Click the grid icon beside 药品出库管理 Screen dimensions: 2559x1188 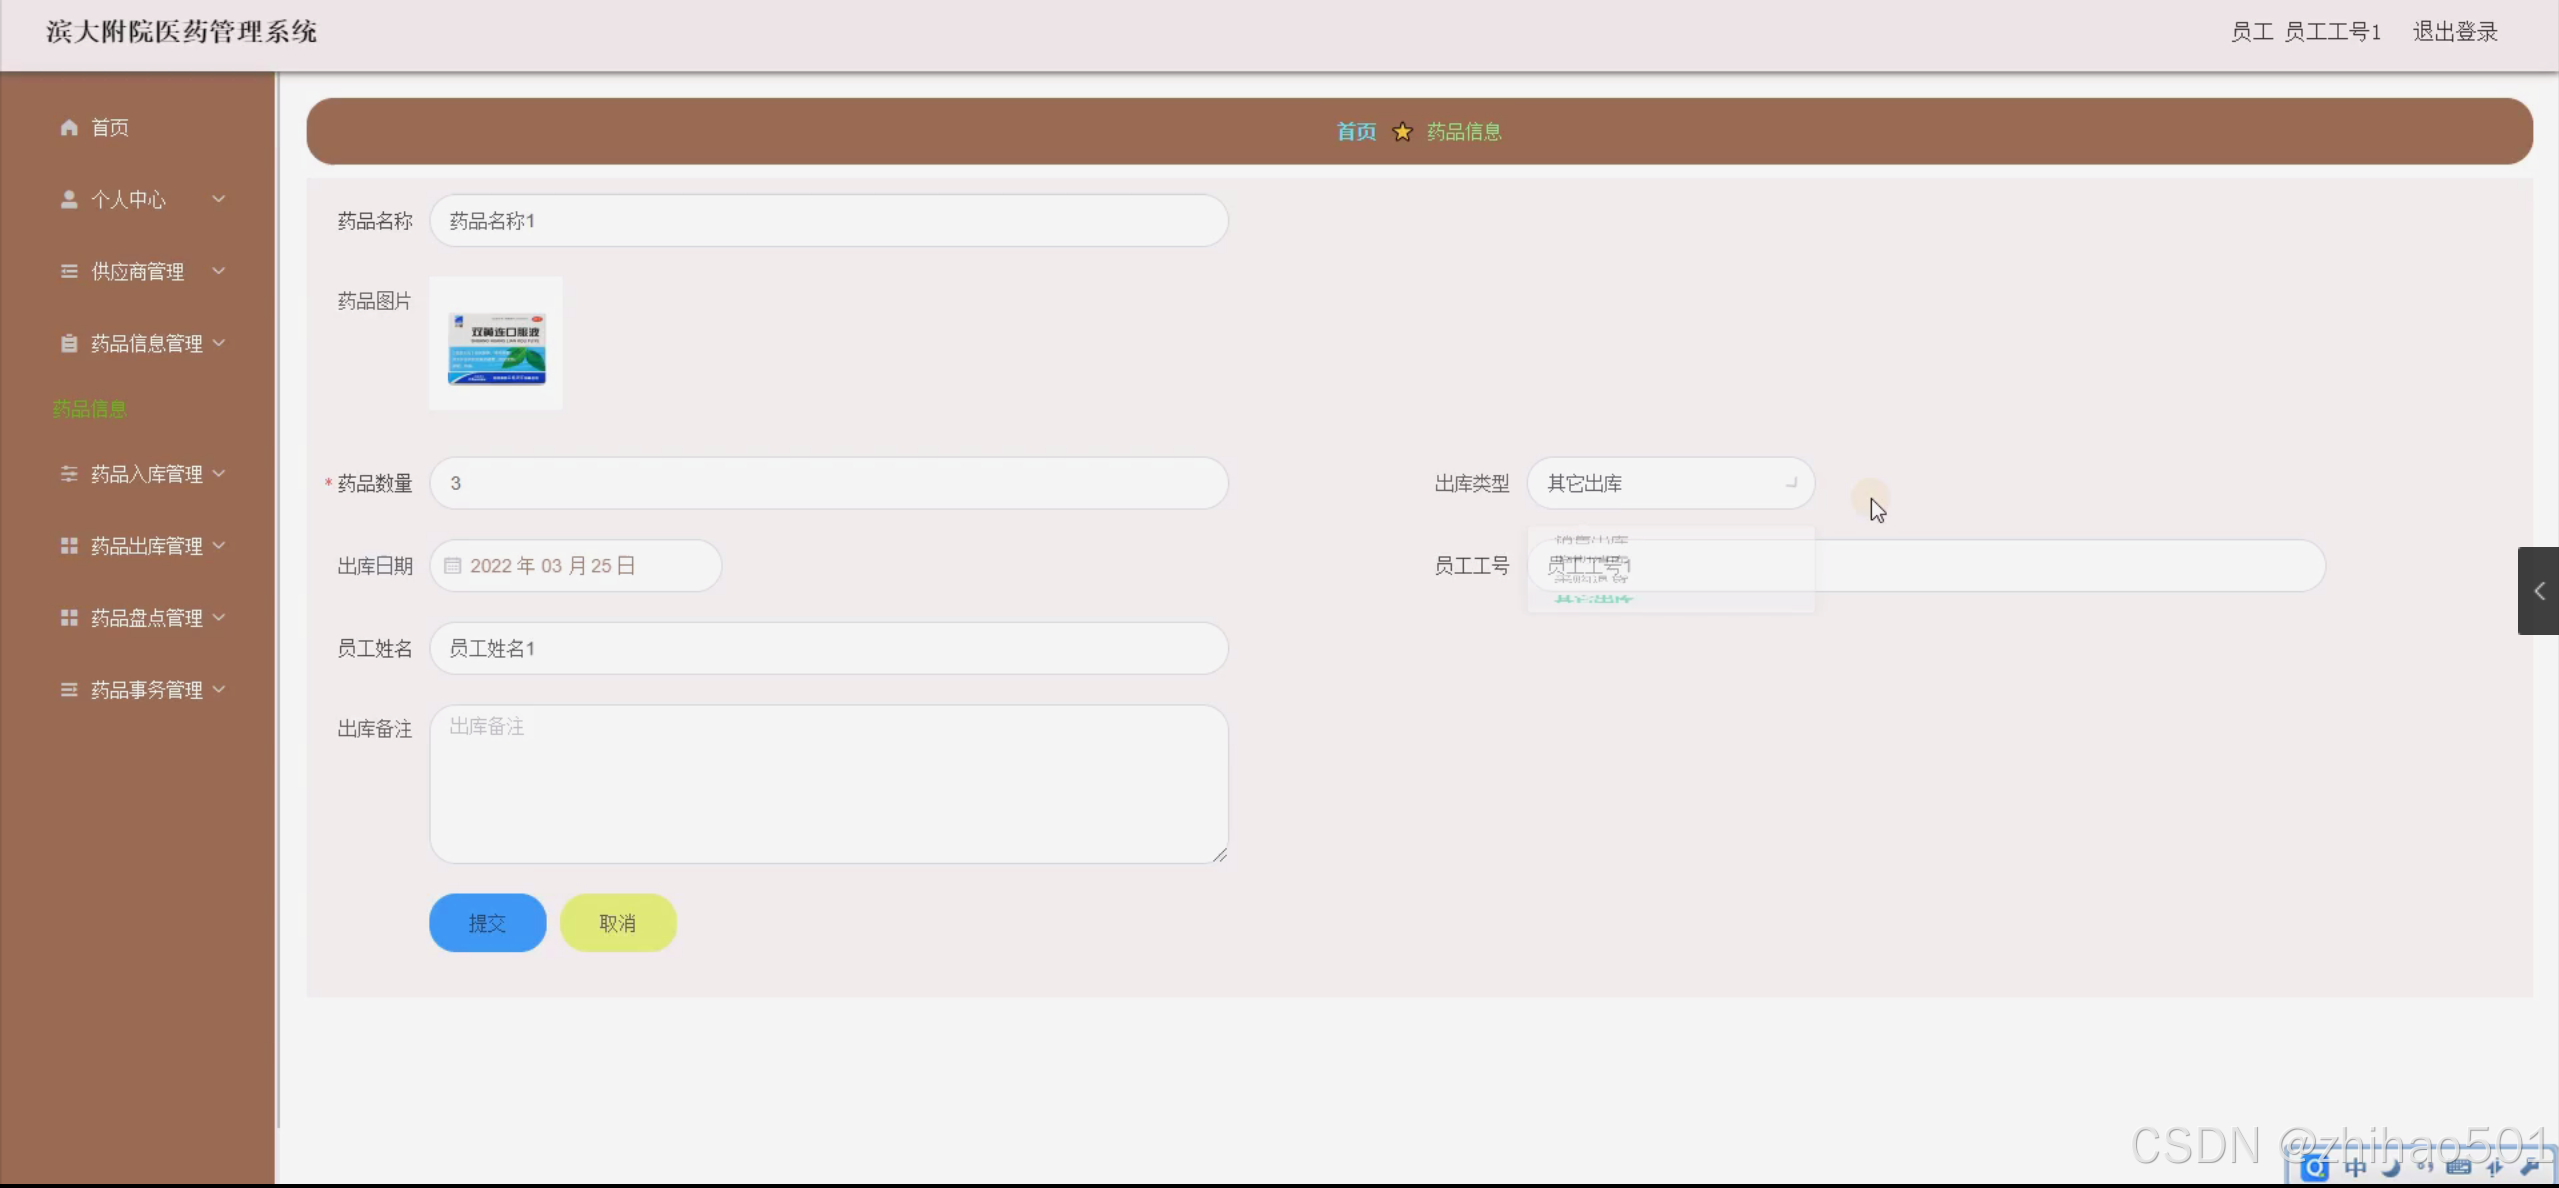pyautogui.click(x=69, y=546)
